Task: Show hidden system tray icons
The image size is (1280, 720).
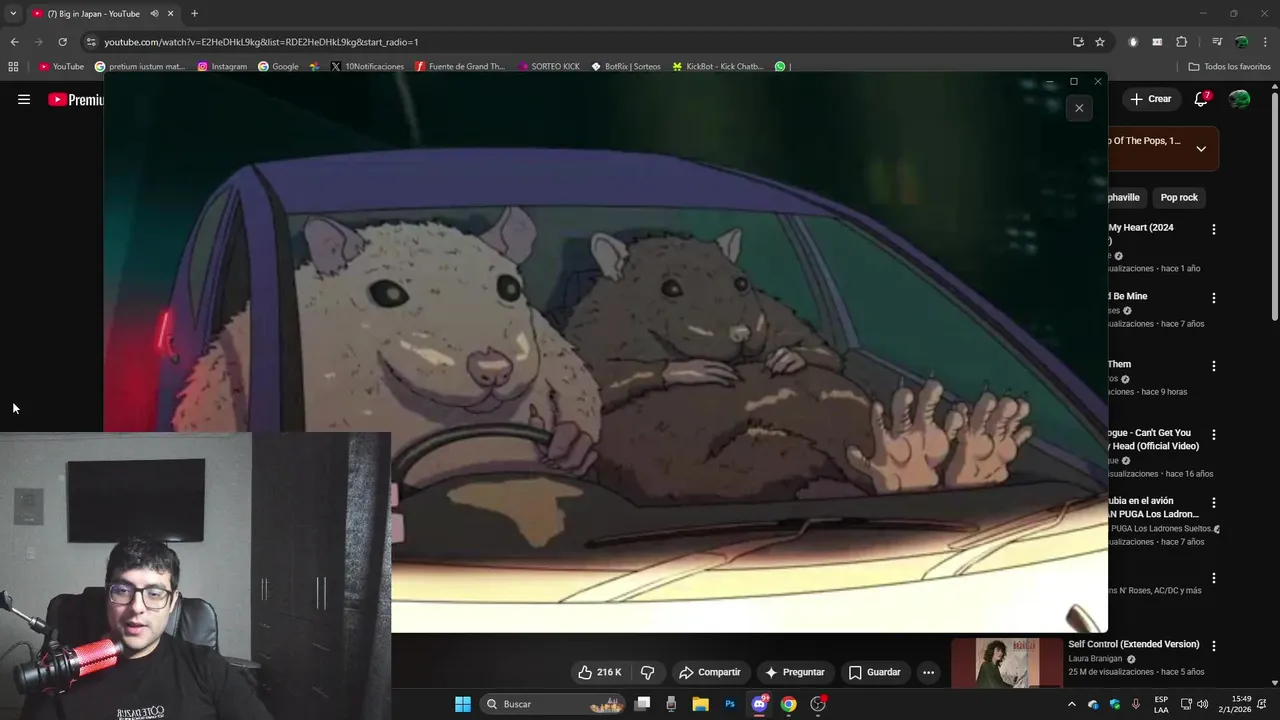Action: [x=1072, y=704]
